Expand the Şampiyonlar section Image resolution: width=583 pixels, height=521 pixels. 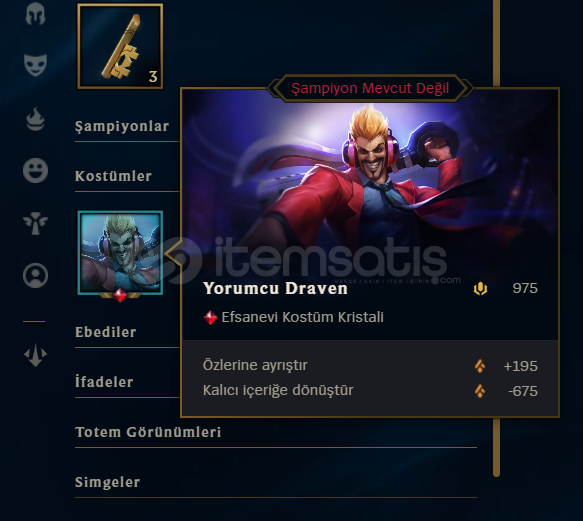[122, 126]
